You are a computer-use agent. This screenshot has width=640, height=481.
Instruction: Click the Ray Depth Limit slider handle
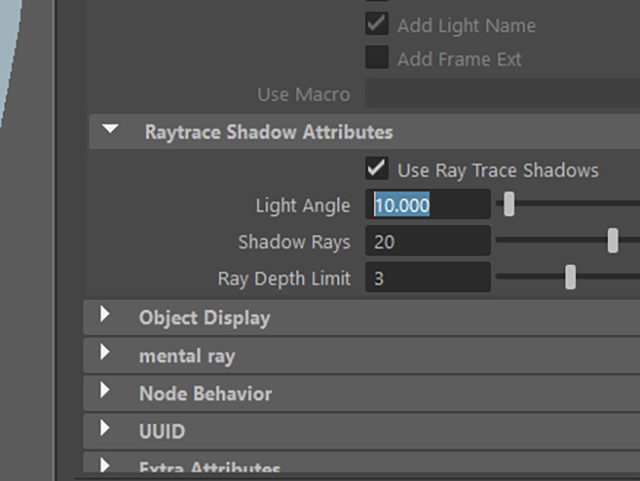(570, 277)
